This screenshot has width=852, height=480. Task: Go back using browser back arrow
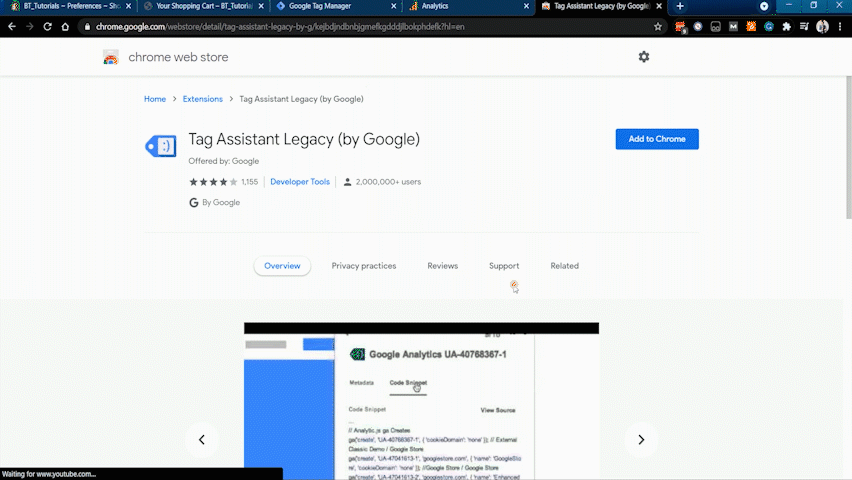coord(12,27)
